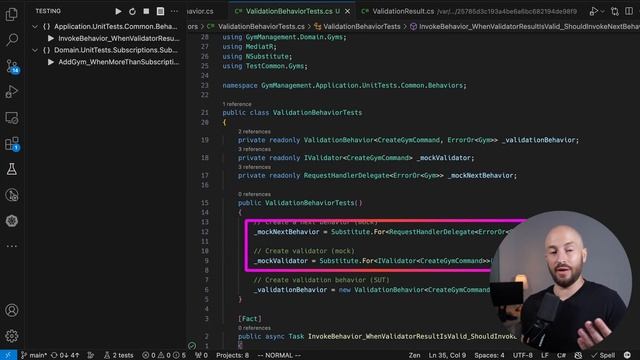
Task: Toggle Spell checker status item
Action: 603,355
